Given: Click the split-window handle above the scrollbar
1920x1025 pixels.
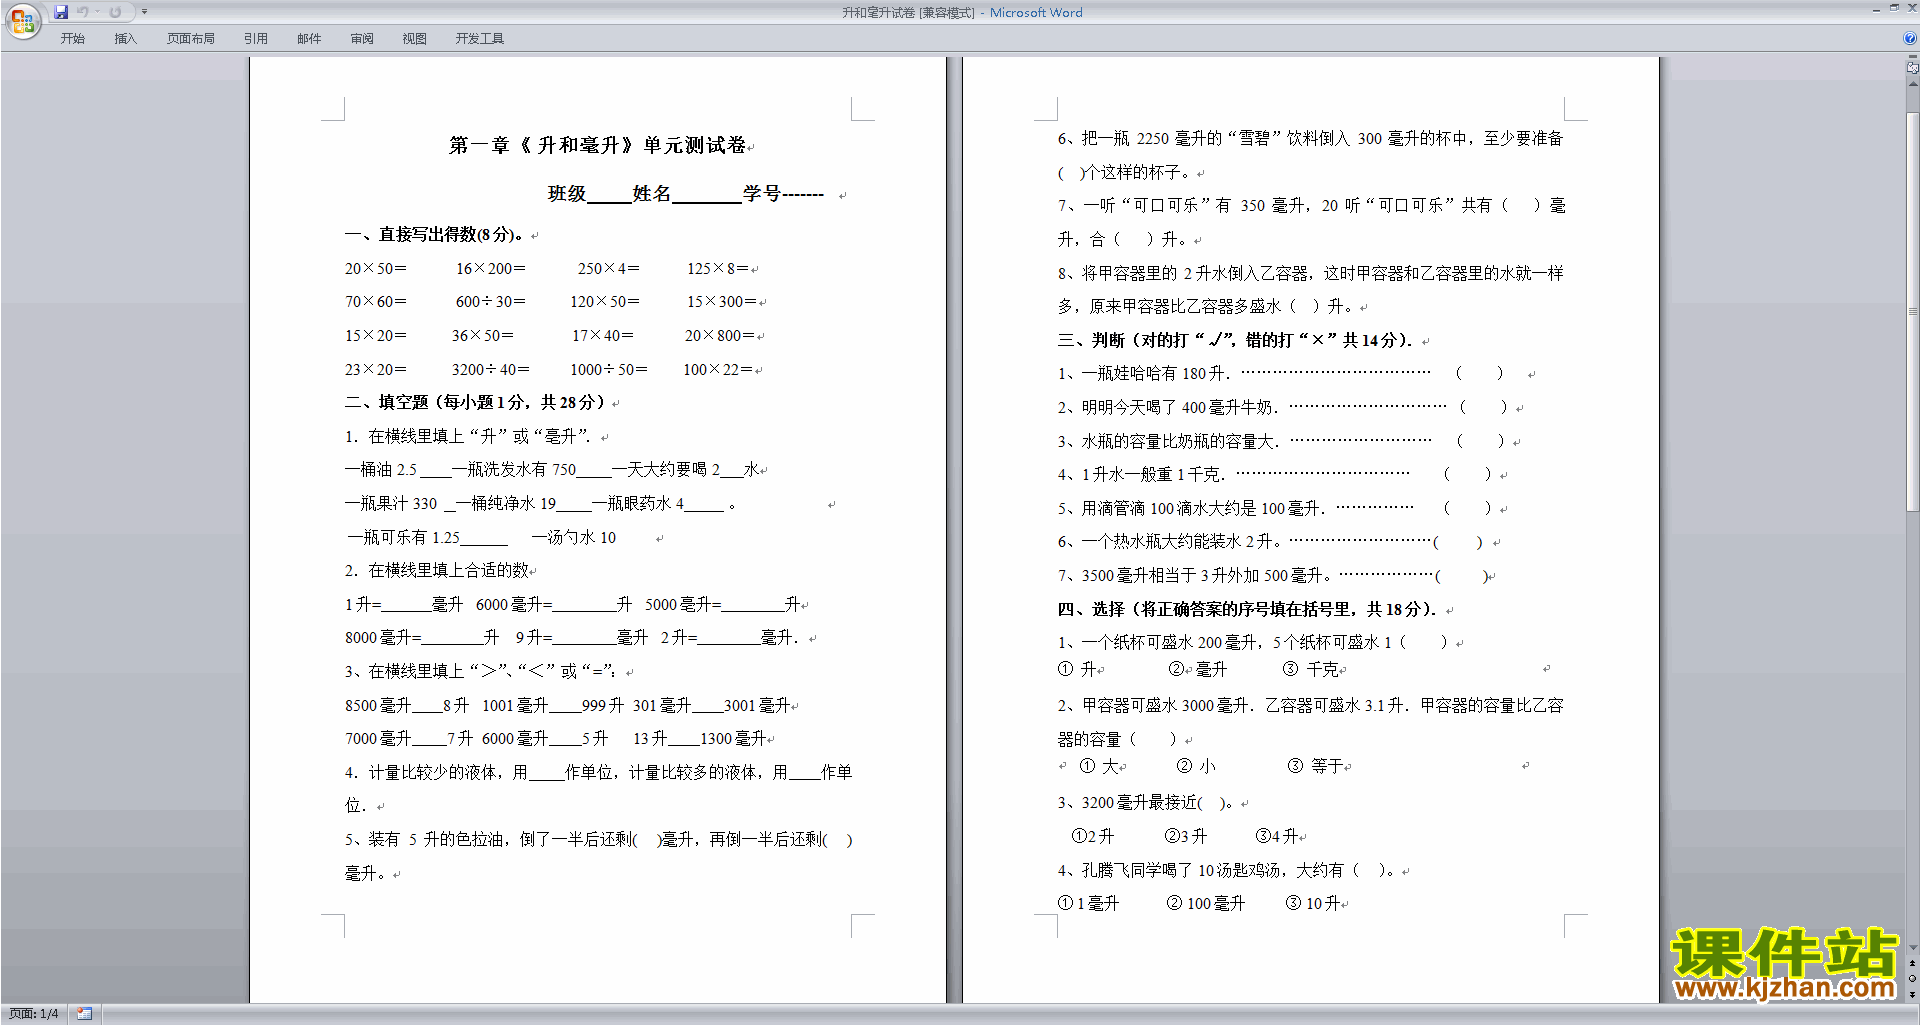Looking at the screenshot, I should coord(1913,58).
